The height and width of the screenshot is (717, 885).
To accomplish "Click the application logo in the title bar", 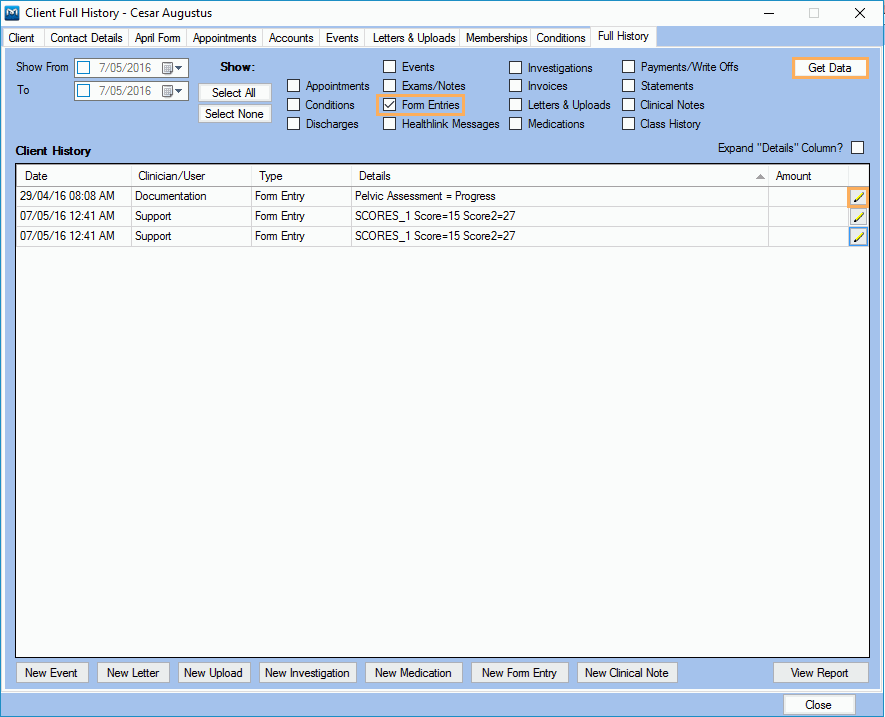I will click(x=12, y=13).
